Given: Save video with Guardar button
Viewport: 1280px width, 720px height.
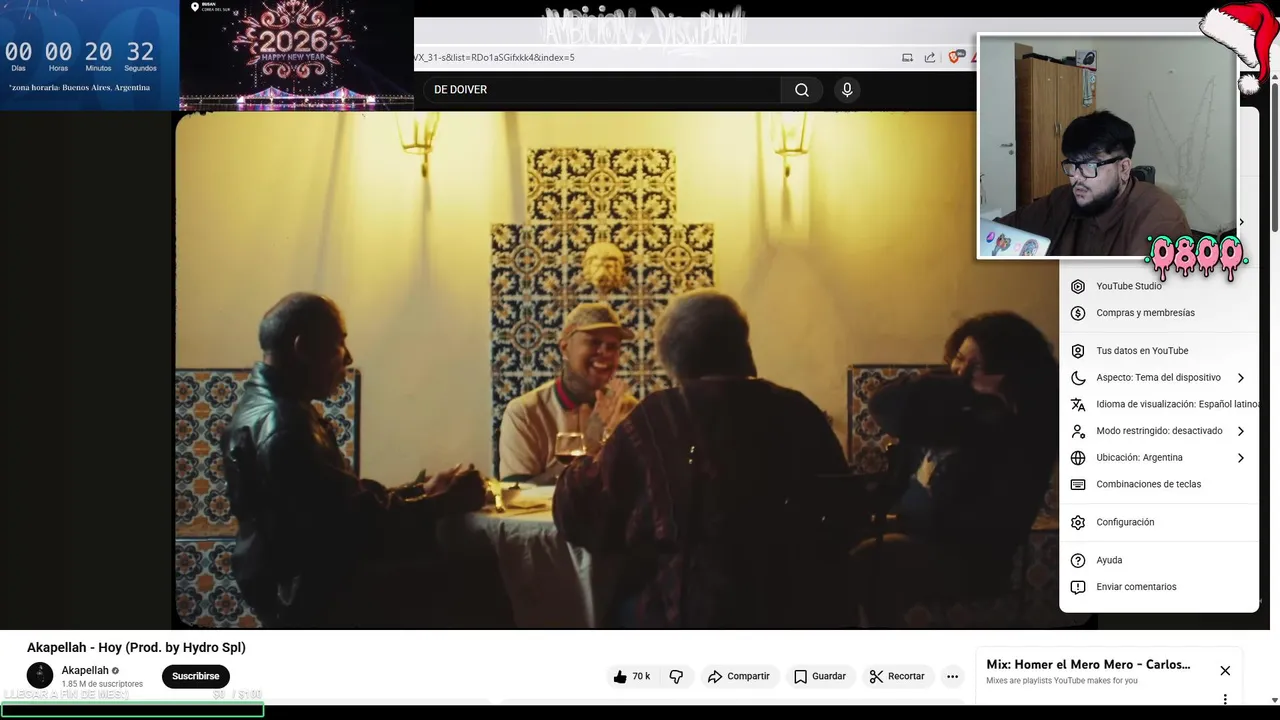Looking at the screenshot, I should pos(819,677).
